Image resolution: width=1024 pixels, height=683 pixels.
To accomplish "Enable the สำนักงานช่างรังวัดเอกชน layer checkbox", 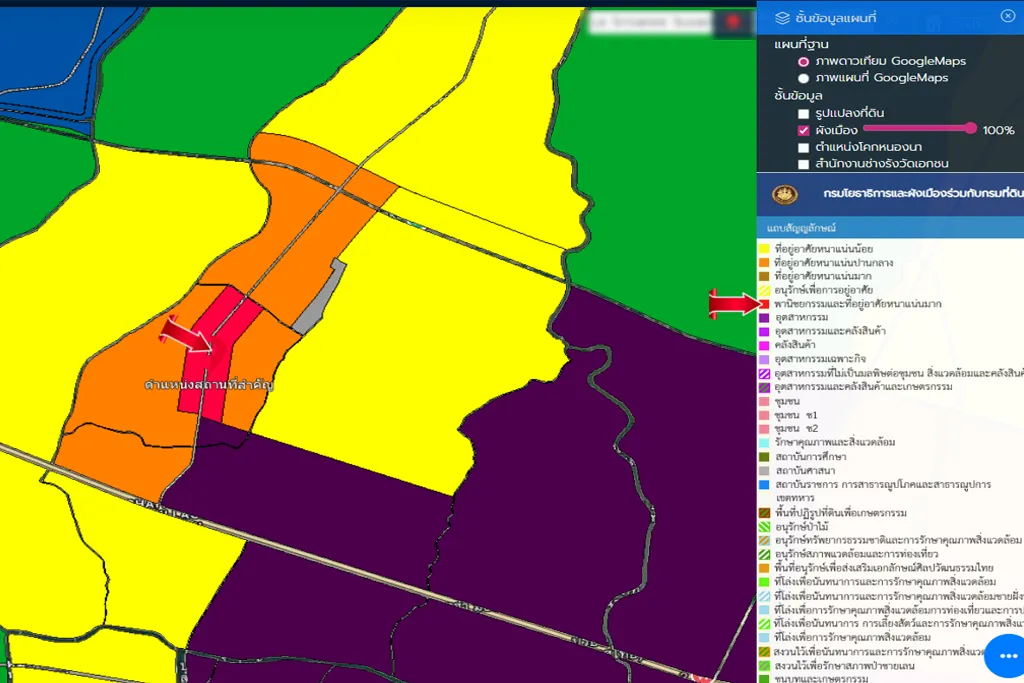I will pos(803,164).
